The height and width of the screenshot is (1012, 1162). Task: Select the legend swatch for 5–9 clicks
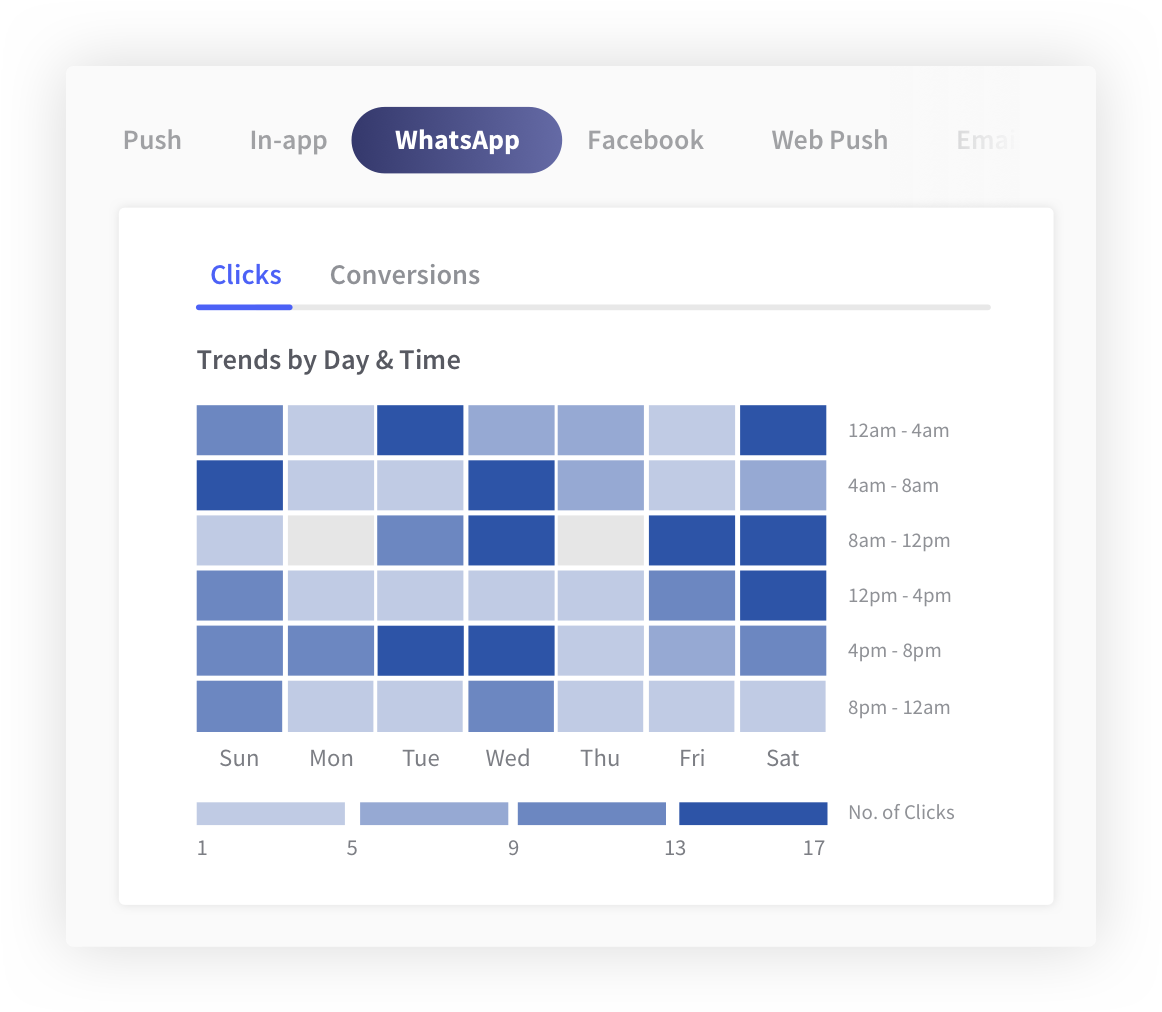click(434, 813)
